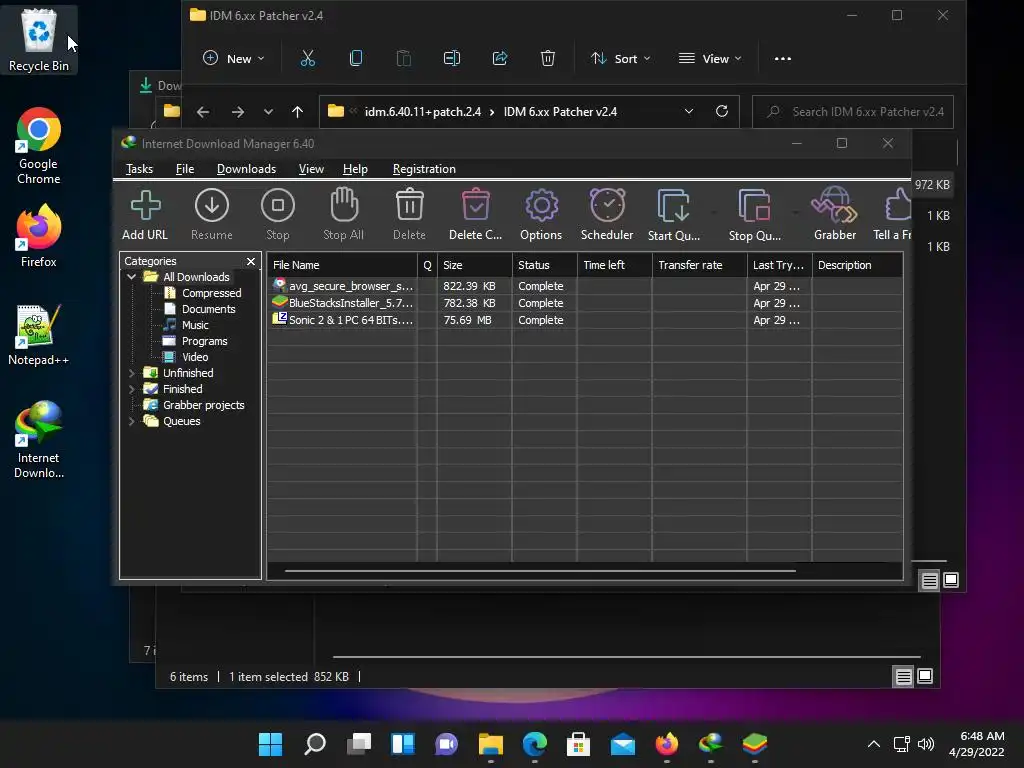1024x768 pixels.
Task: Click the Cut scissors icon in Explorer
Action: (x=308, y=59)
